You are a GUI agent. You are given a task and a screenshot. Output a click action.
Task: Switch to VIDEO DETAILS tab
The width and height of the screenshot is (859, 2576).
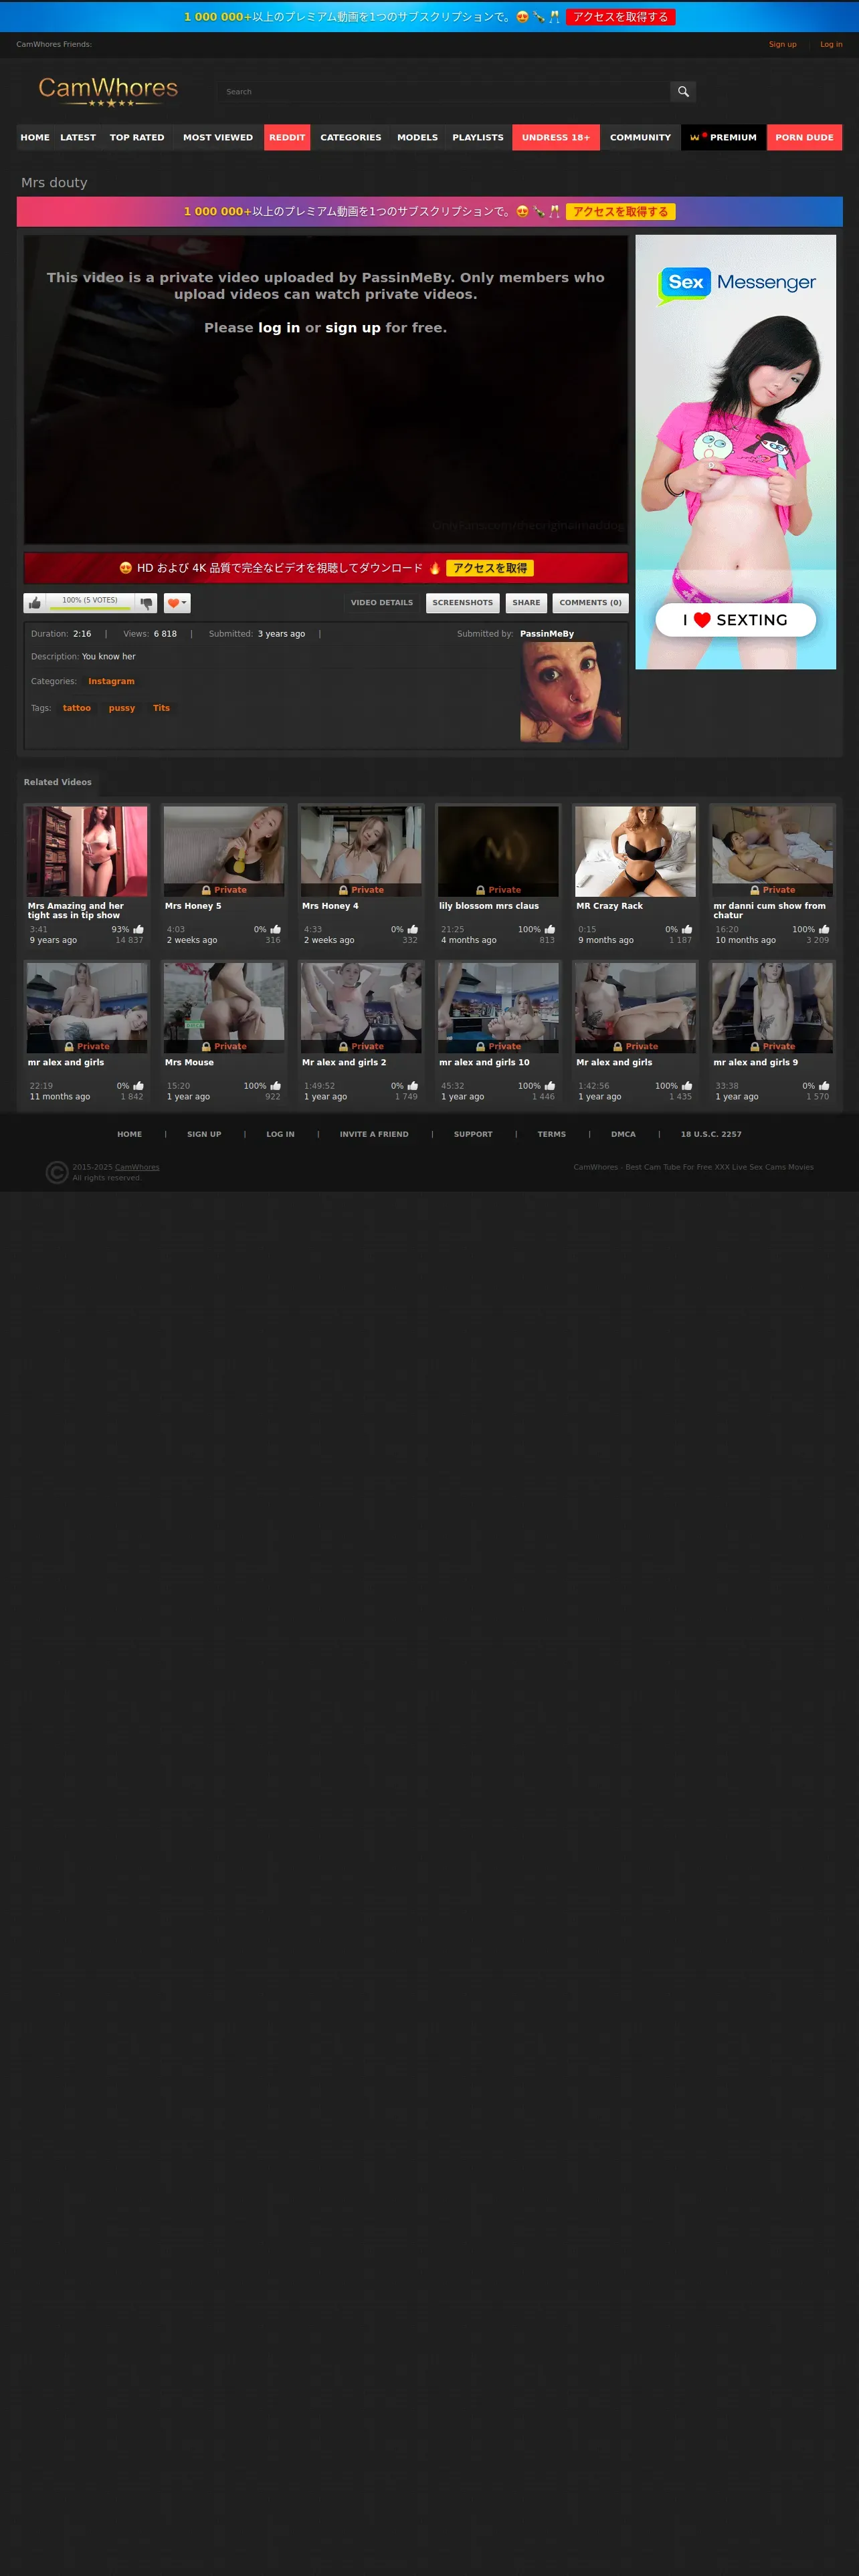point(382,603)
